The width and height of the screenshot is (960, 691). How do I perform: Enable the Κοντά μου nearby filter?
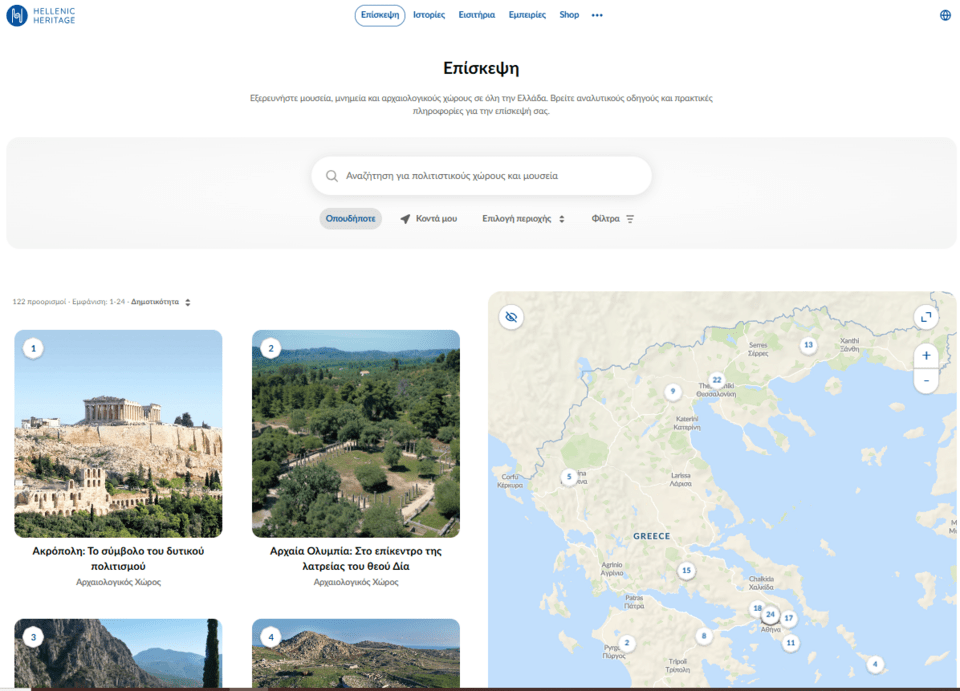(x=429, y=219)
